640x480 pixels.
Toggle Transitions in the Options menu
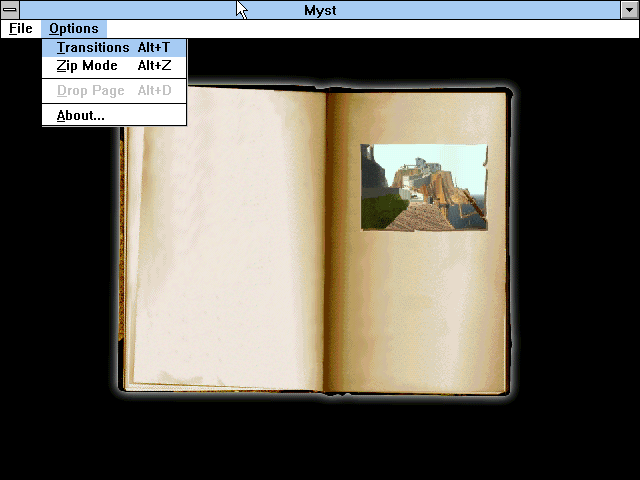tap(93, 48)
